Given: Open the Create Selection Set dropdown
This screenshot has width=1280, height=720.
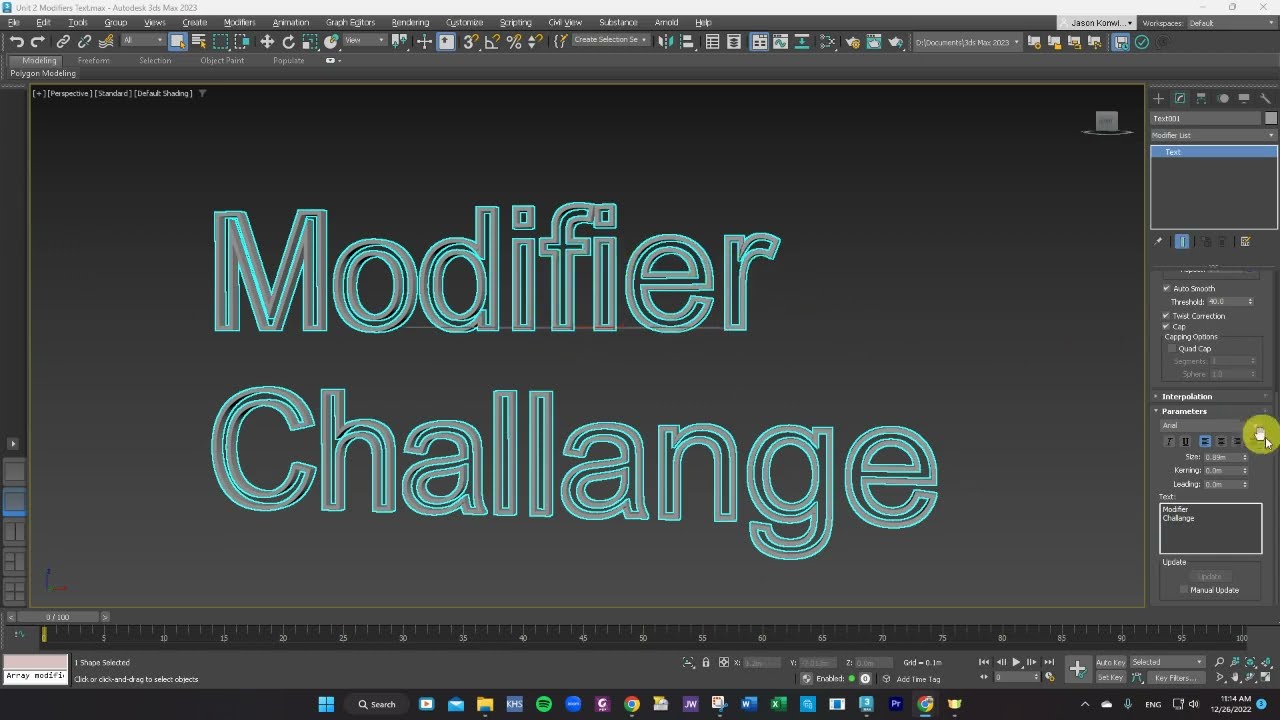Looking at the screenshot, I should point(610,40).
